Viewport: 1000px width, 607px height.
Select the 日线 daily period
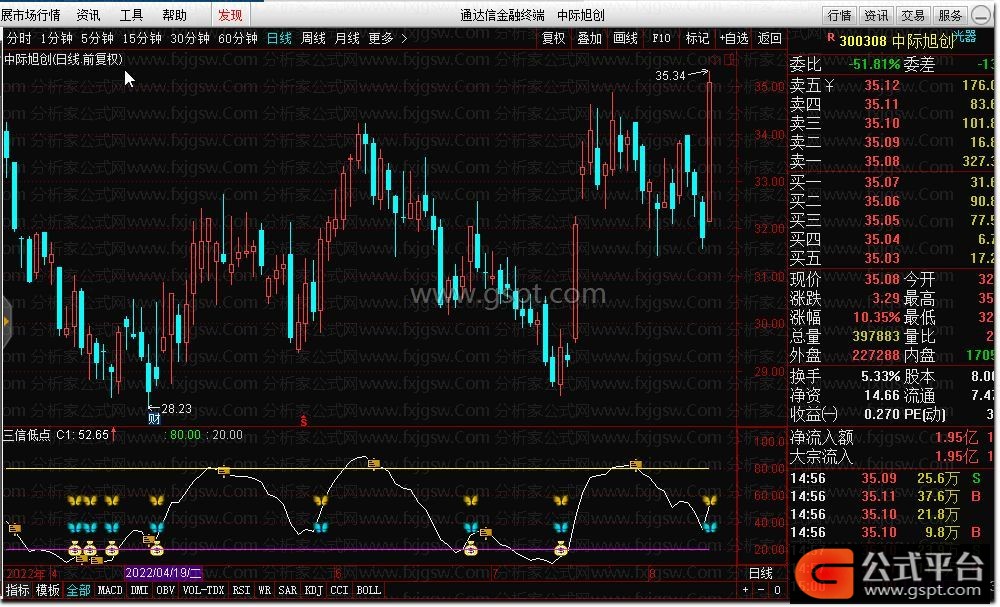tap(279, 38)
